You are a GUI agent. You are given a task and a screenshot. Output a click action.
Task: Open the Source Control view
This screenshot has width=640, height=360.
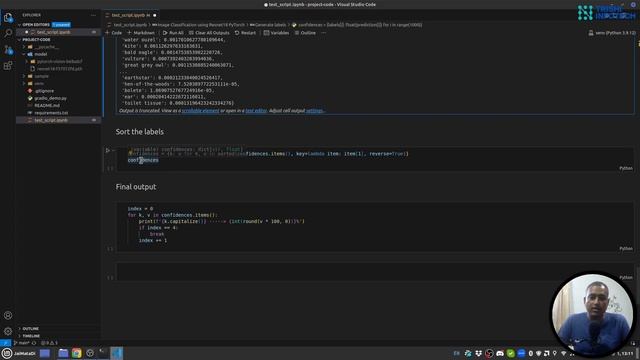point(8,50)
